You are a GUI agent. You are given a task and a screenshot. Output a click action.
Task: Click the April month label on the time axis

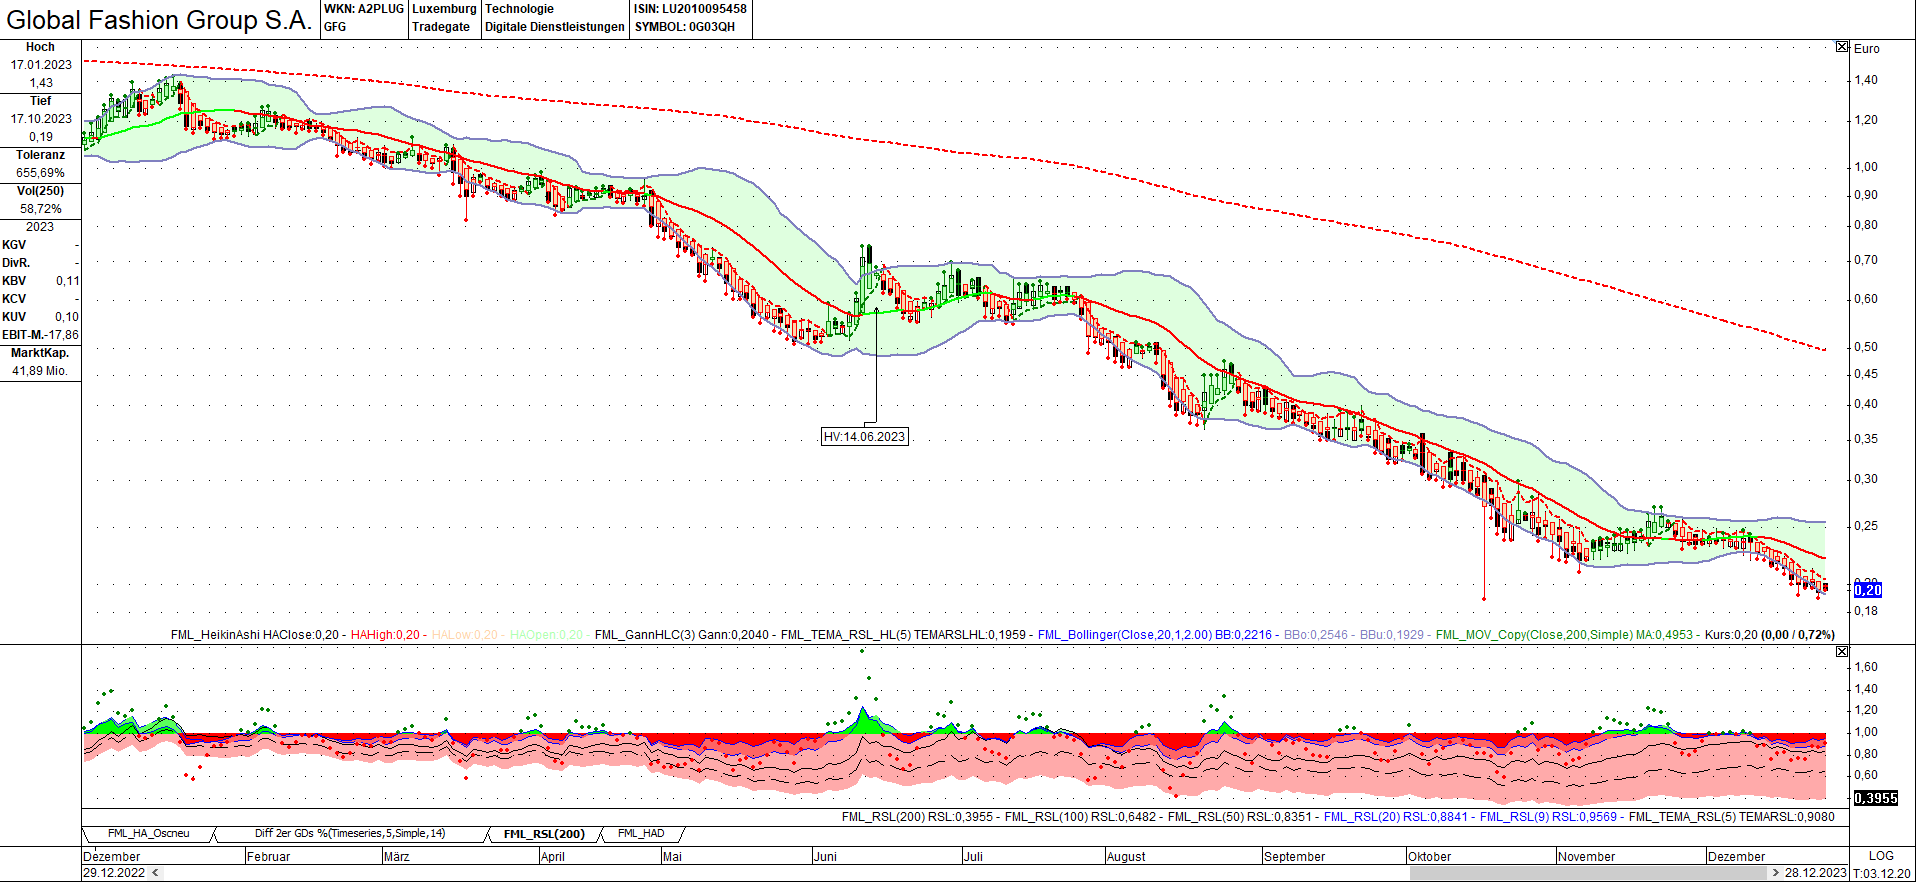tap(552, 857)
